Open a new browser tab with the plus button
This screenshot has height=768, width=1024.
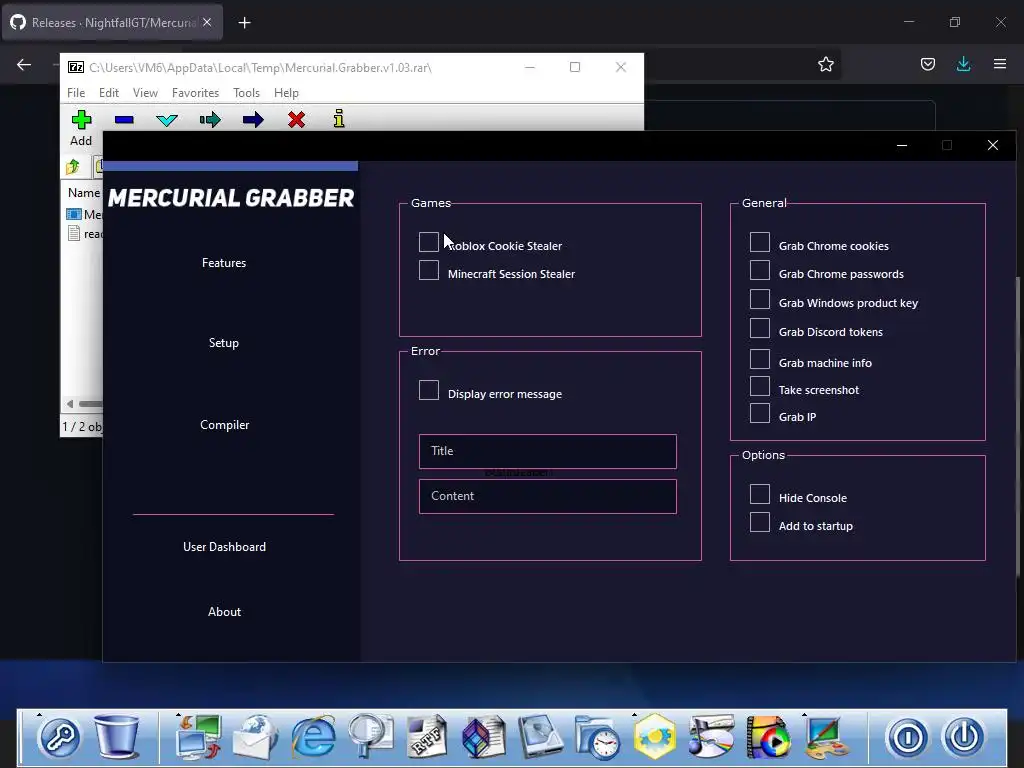coord(244,23)
